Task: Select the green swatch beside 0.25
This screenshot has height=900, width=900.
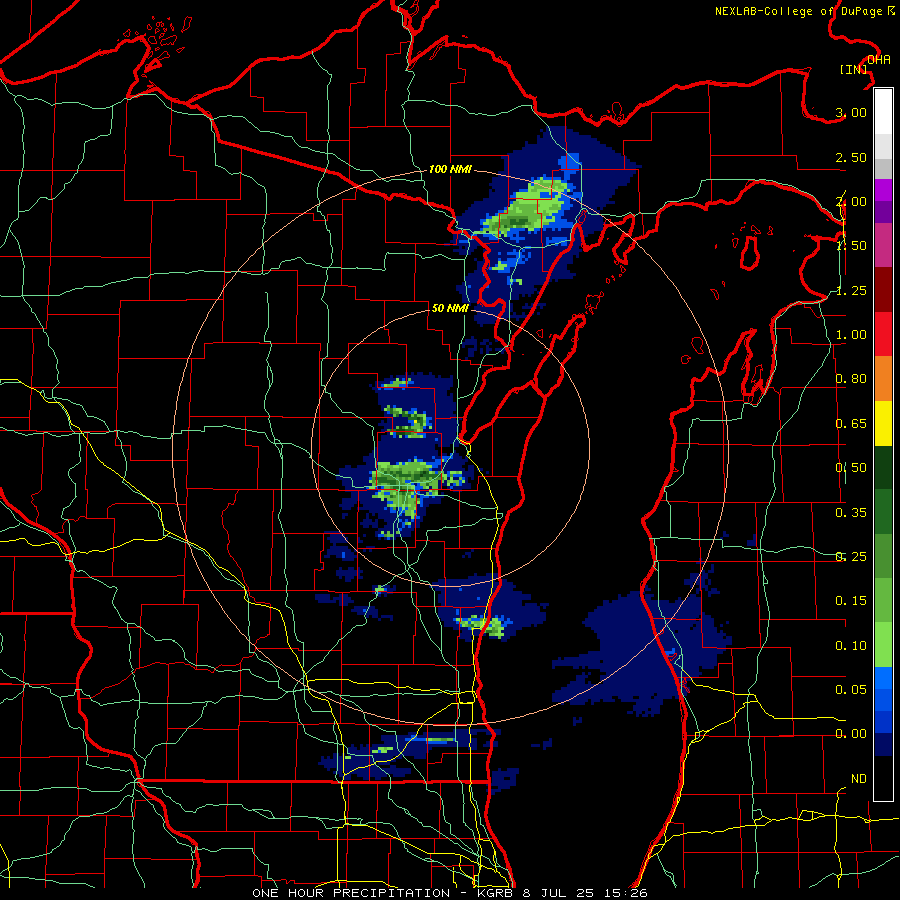Action: pos(883,556)
